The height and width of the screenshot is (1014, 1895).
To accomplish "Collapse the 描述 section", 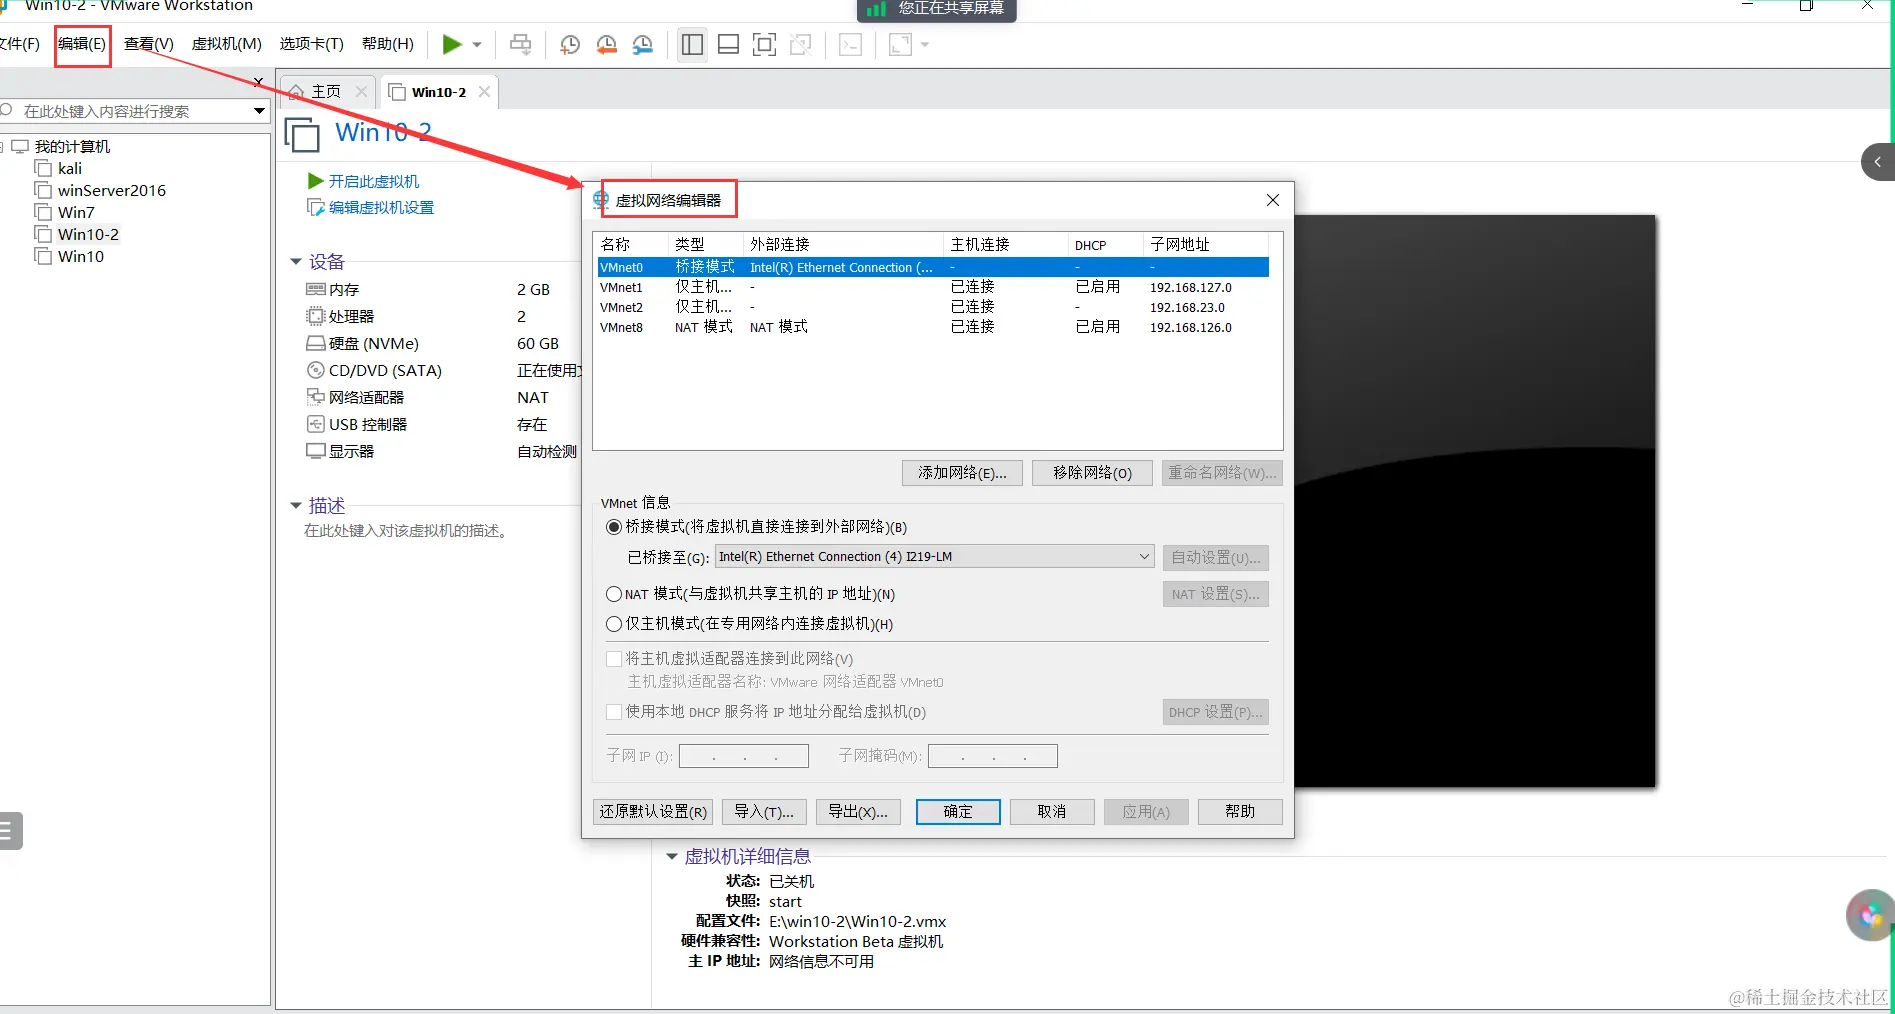I will pyautogui.click(x=296, y=506).
